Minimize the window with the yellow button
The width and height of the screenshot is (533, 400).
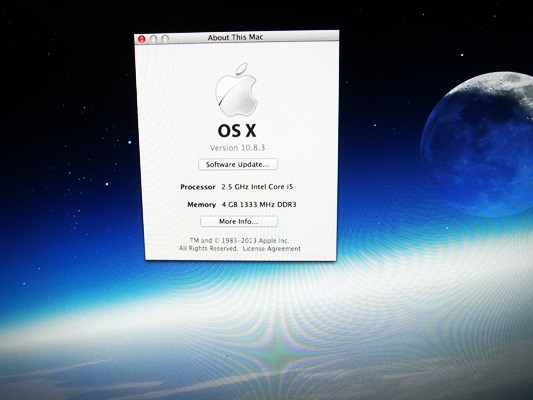click(153, 39)
